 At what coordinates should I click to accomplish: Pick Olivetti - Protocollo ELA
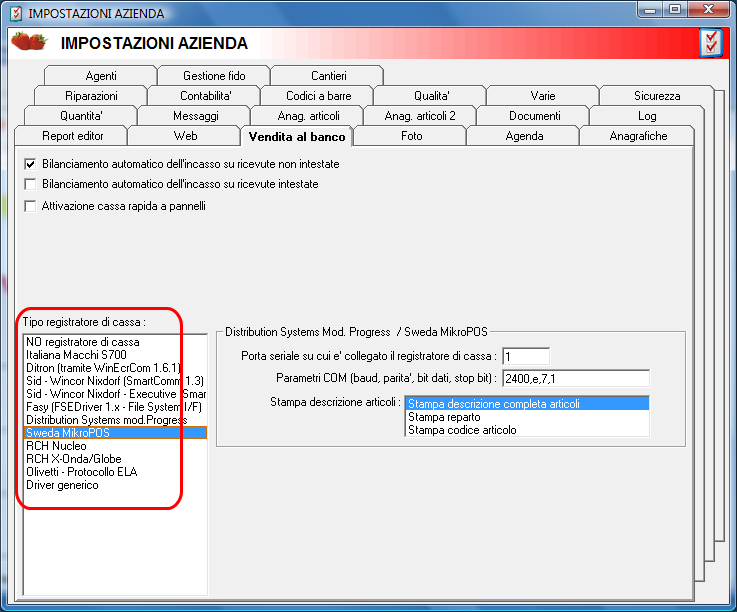[x=115, y=472]
